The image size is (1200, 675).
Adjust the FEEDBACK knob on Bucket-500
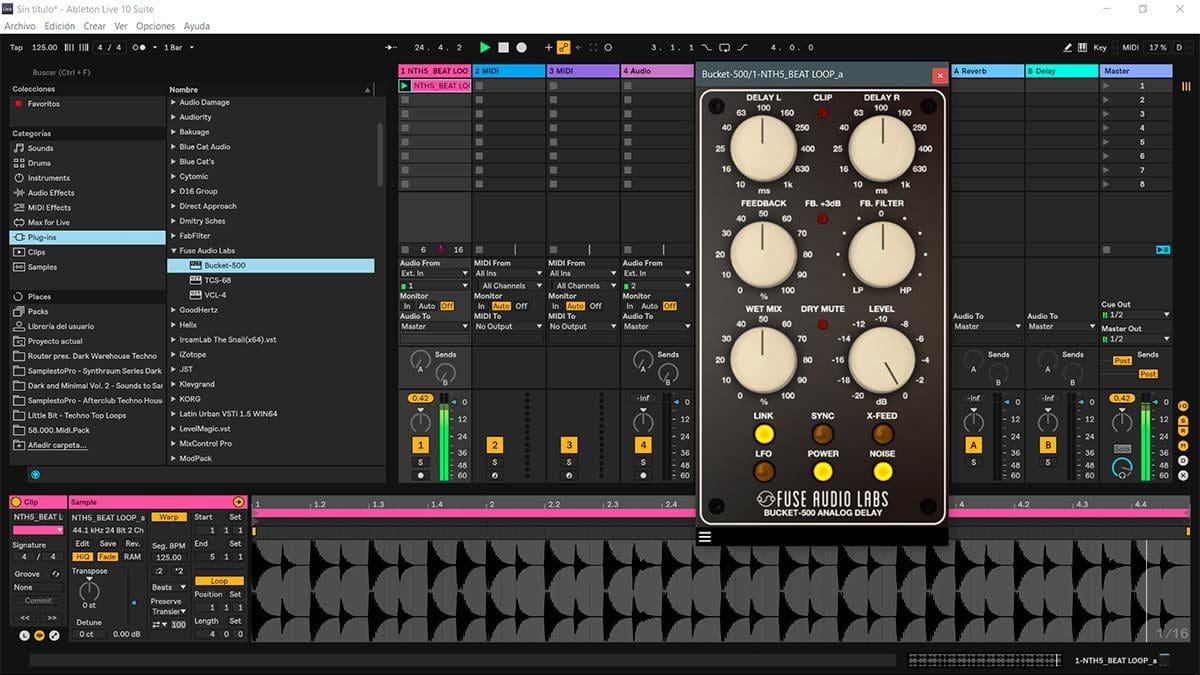click(764, 253)
